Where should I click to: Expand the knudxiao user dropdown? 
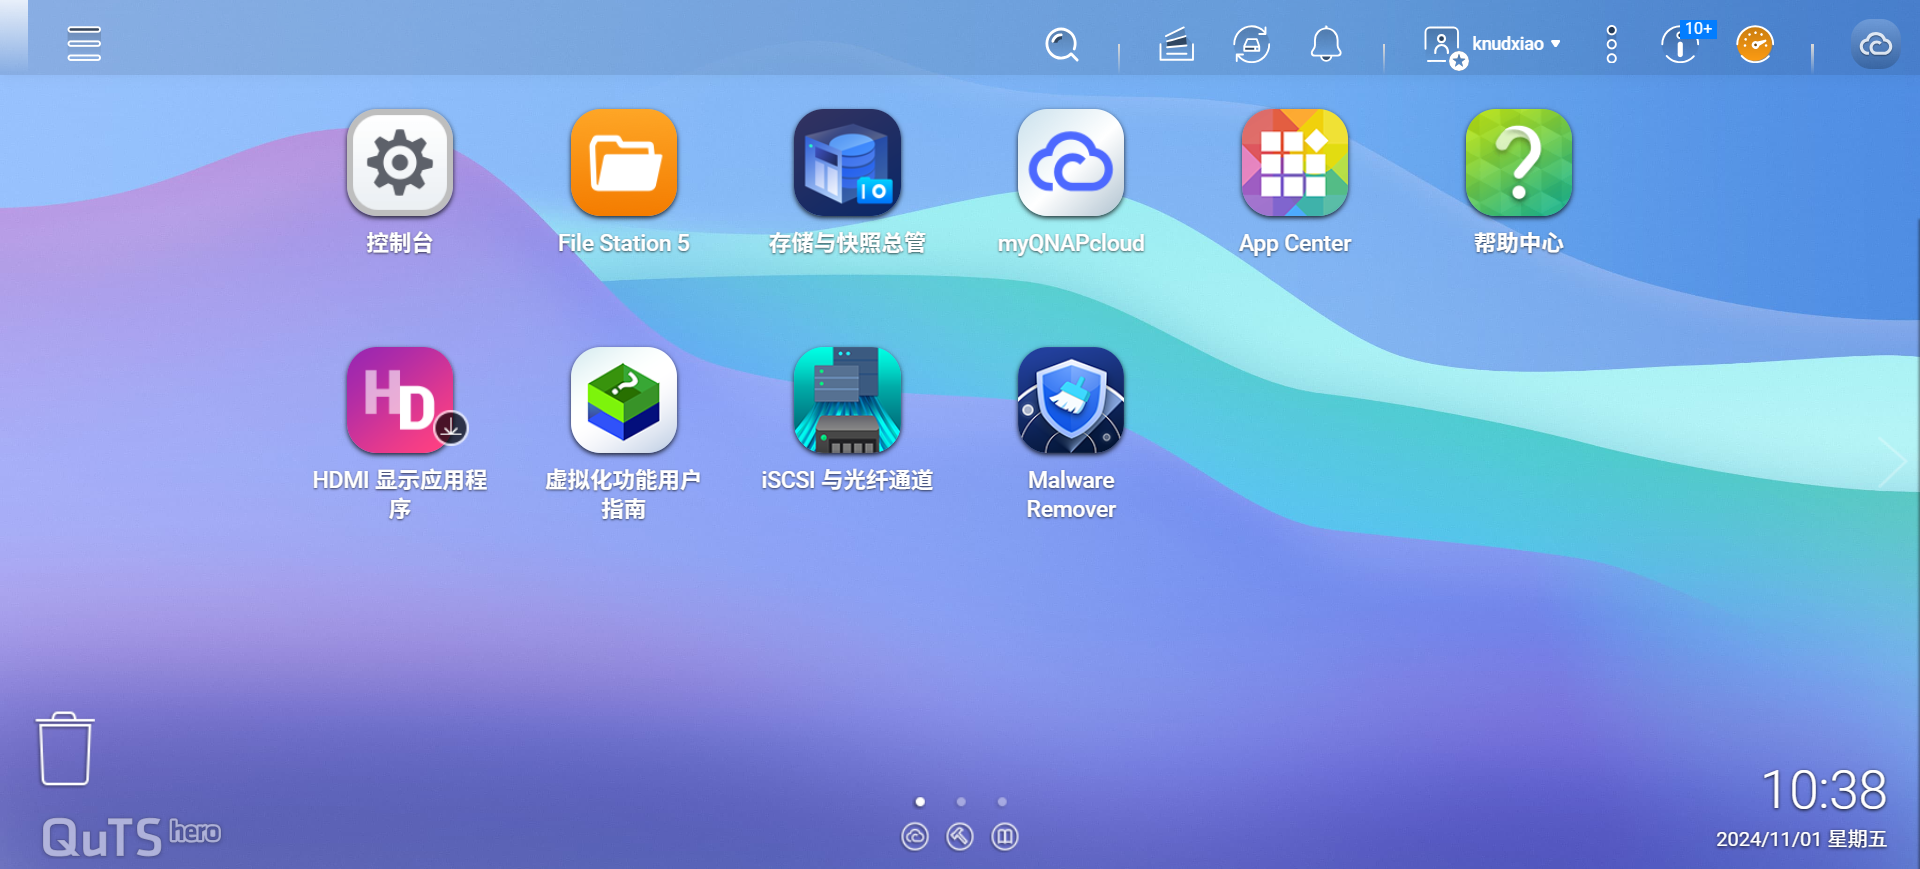[x=1516, y=44]
